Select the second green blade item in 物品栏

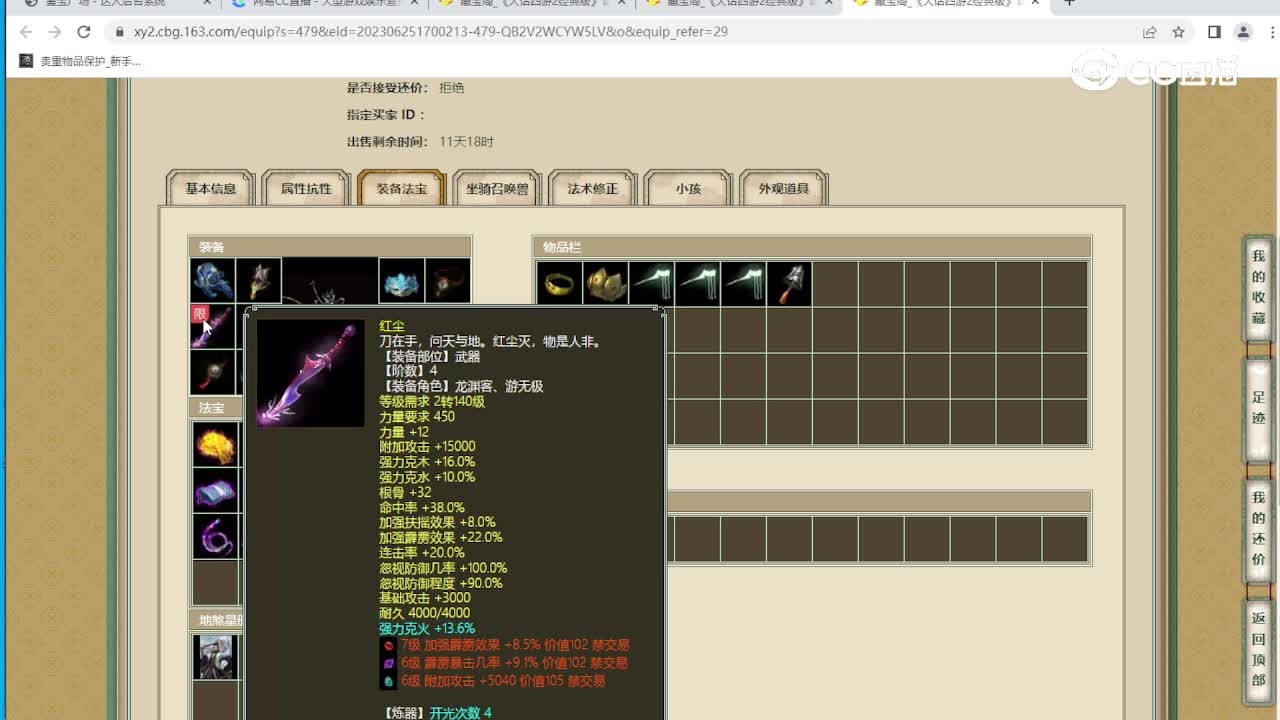coord(697,284)
